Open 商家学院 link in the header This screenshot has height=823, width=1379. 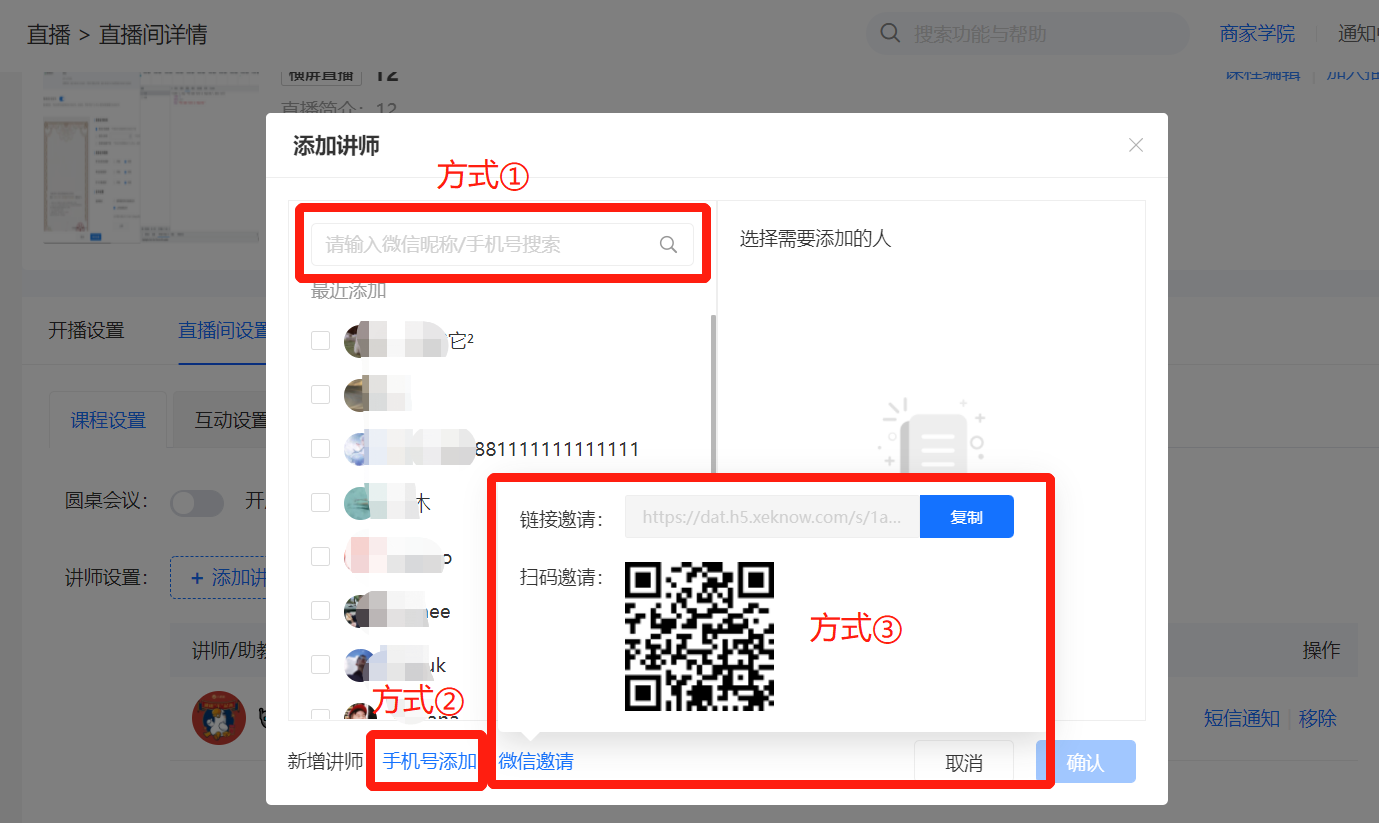click(x=1257, y=34)
